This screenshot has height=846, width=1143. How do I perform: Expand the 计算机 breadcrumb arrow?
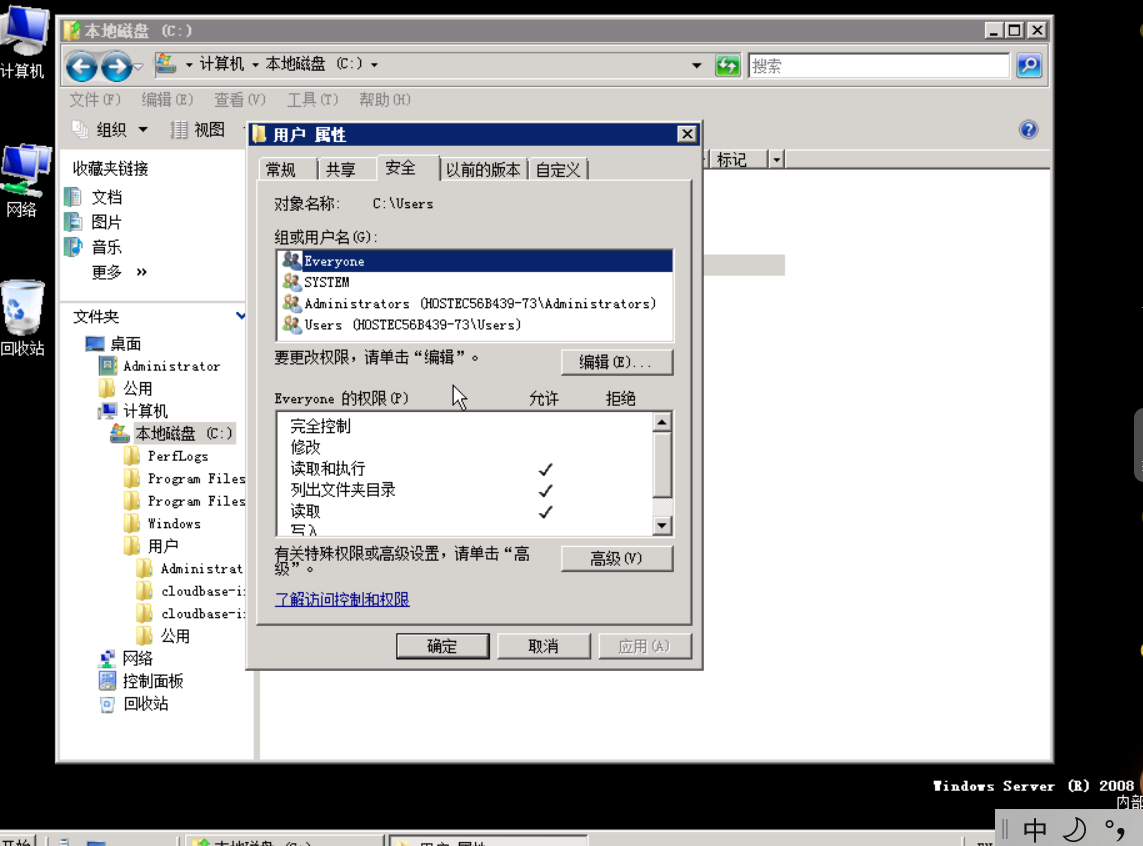[x=255, y=65]
